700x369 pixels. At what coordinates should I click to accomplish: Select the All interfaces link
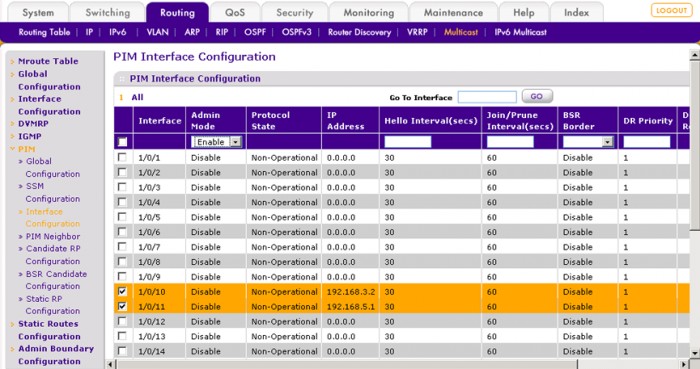click(137, 97)
